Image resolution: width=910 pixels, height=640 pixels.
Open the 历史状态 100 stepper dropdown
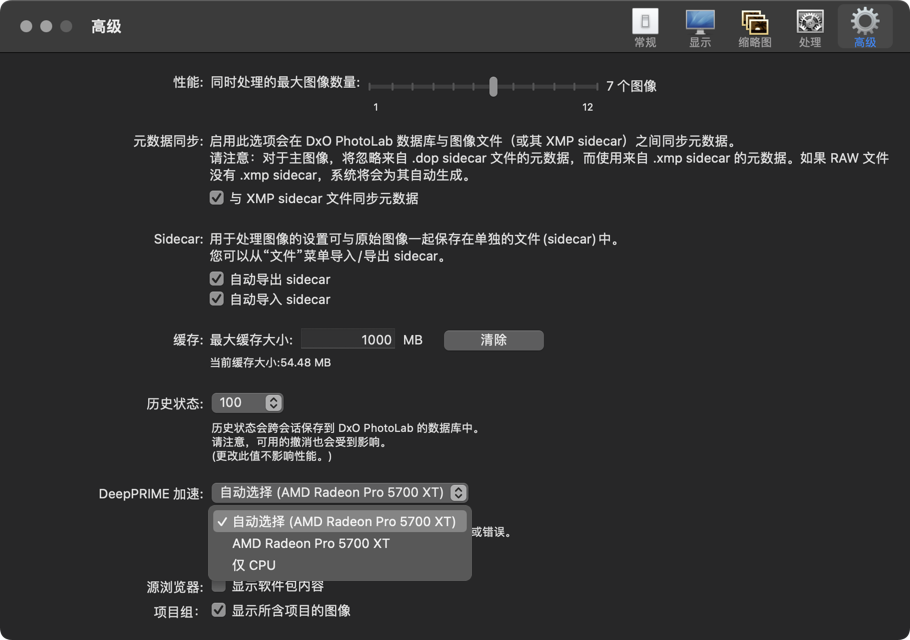coord(247,402)
